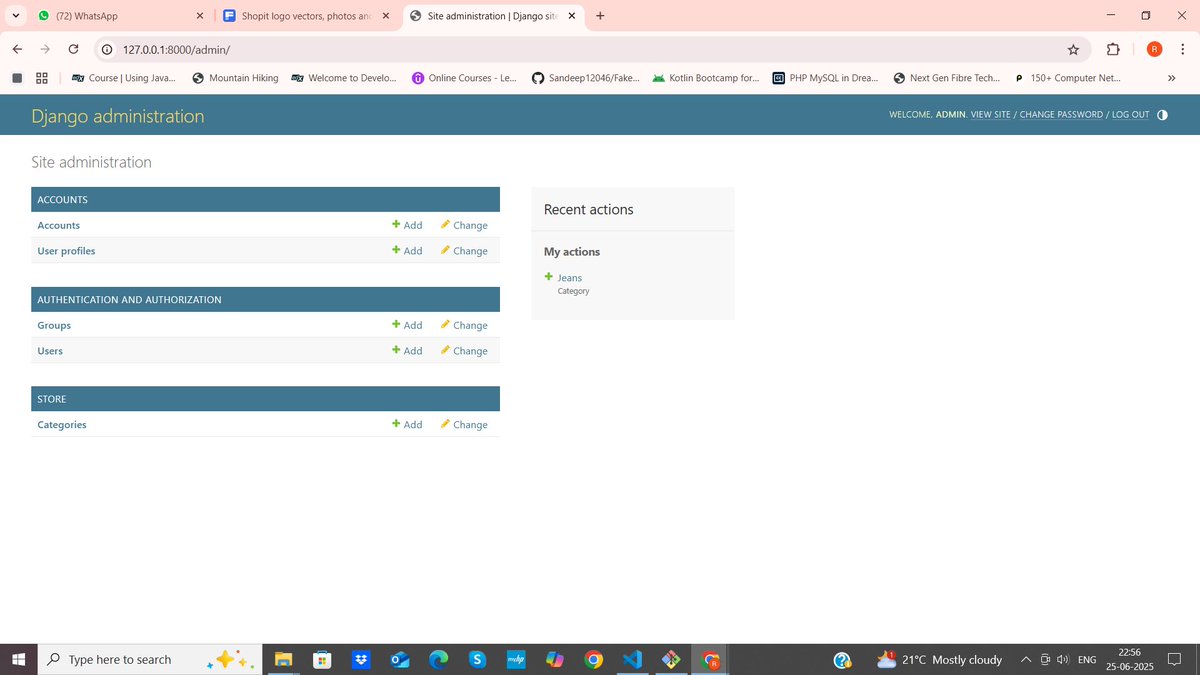
Task: View site information icon in address bar
Action: point(108,49)
